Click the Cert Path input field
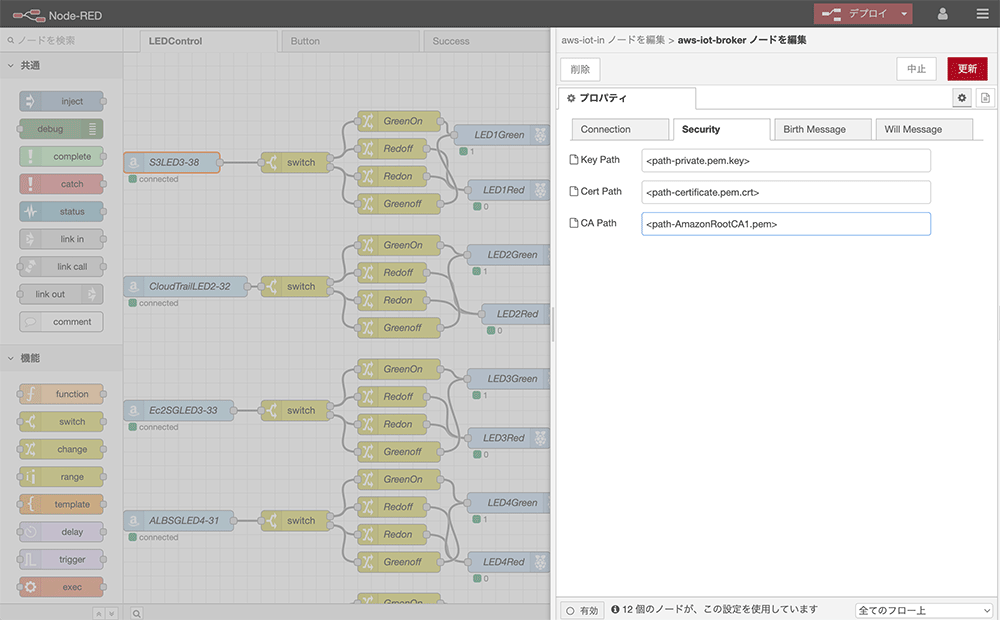1000x620 pixels. [x=786, y=192]
